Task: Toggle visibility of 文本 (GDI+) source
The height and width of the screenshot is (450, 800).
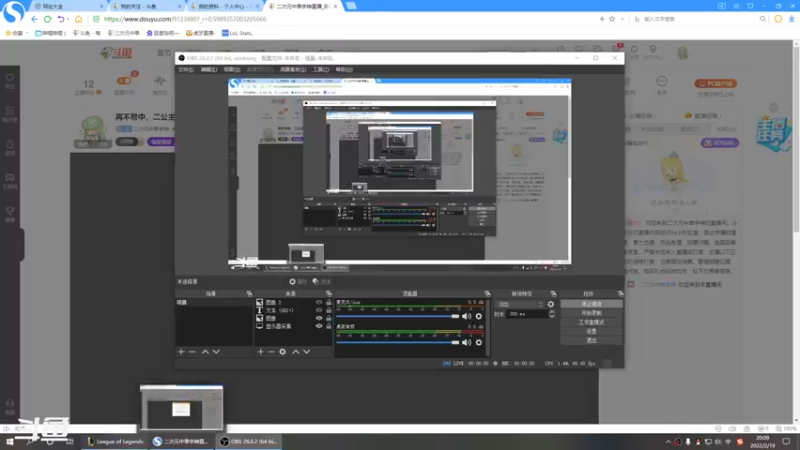Action: pyautogui.click(x=319, y=310)
